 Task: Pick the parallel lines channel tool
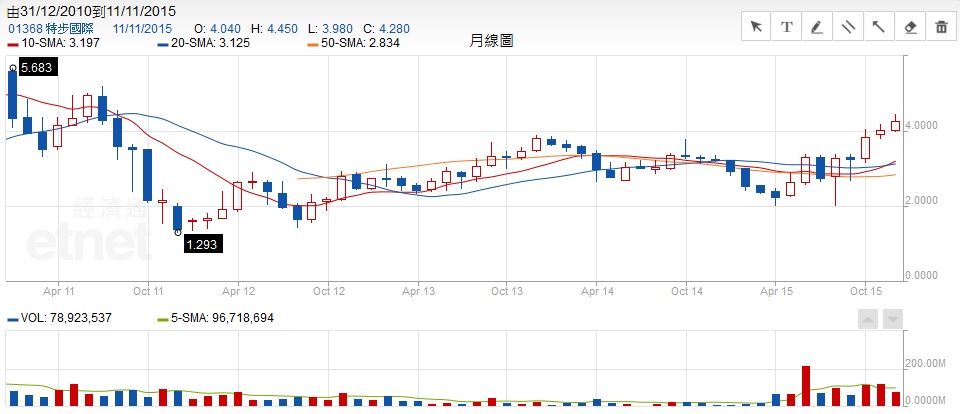pos(849,27)
